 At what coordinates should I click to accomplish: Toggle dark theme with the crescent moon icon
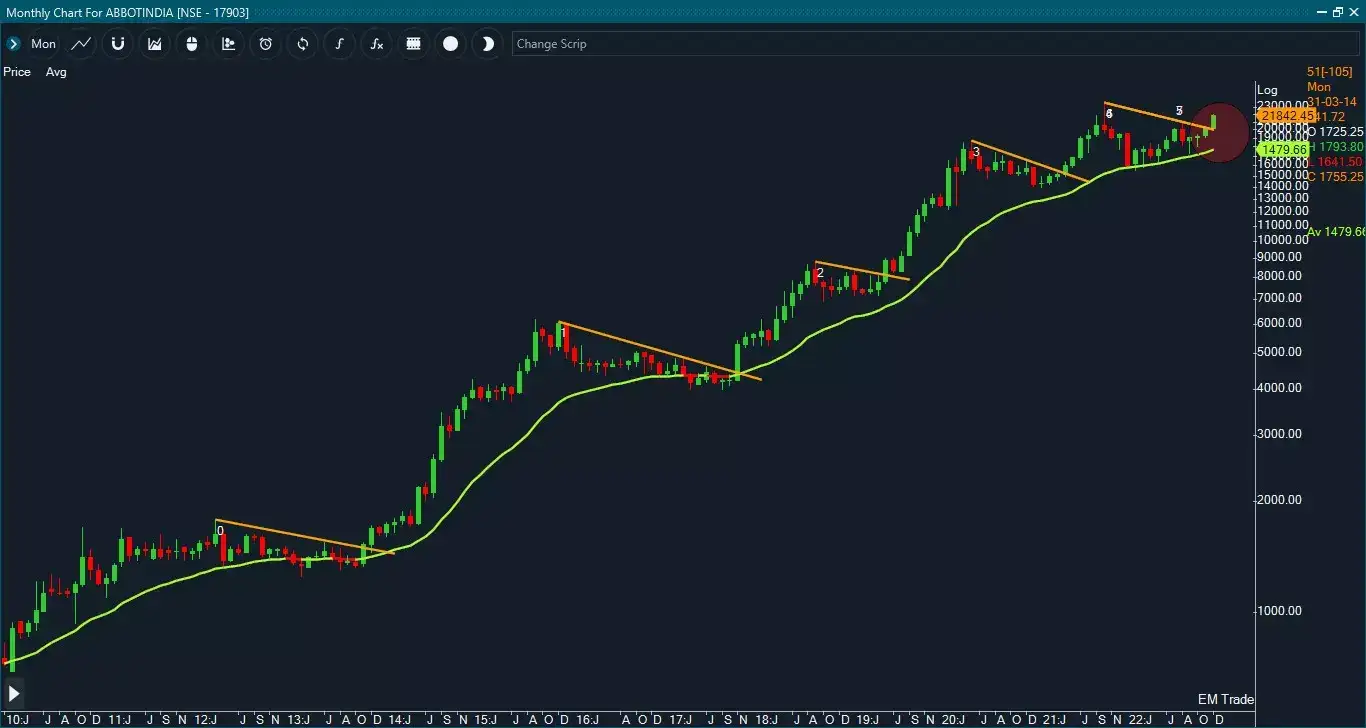tap(487, 44)
